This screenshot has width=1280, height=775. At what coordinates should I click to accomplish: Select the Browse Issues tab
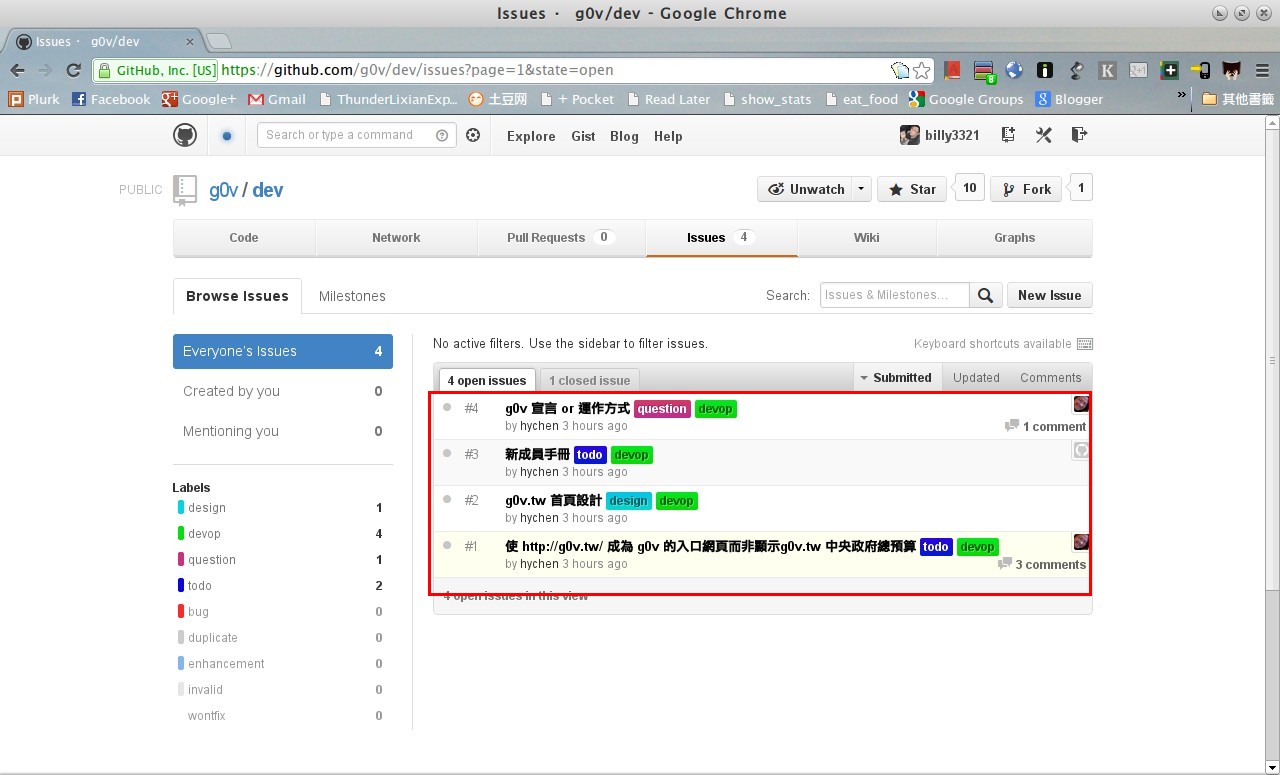[237, 296]
